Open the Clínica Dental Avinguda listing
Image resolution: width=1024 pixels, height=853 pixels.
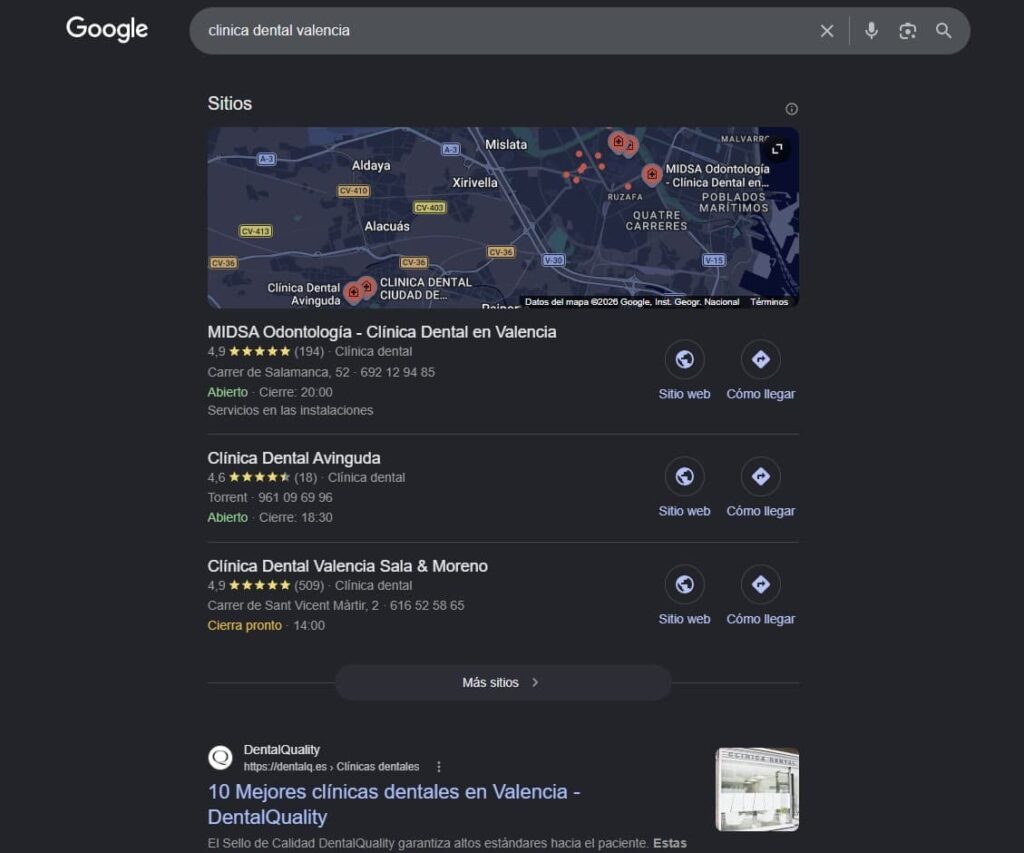(x=294, y=458)
